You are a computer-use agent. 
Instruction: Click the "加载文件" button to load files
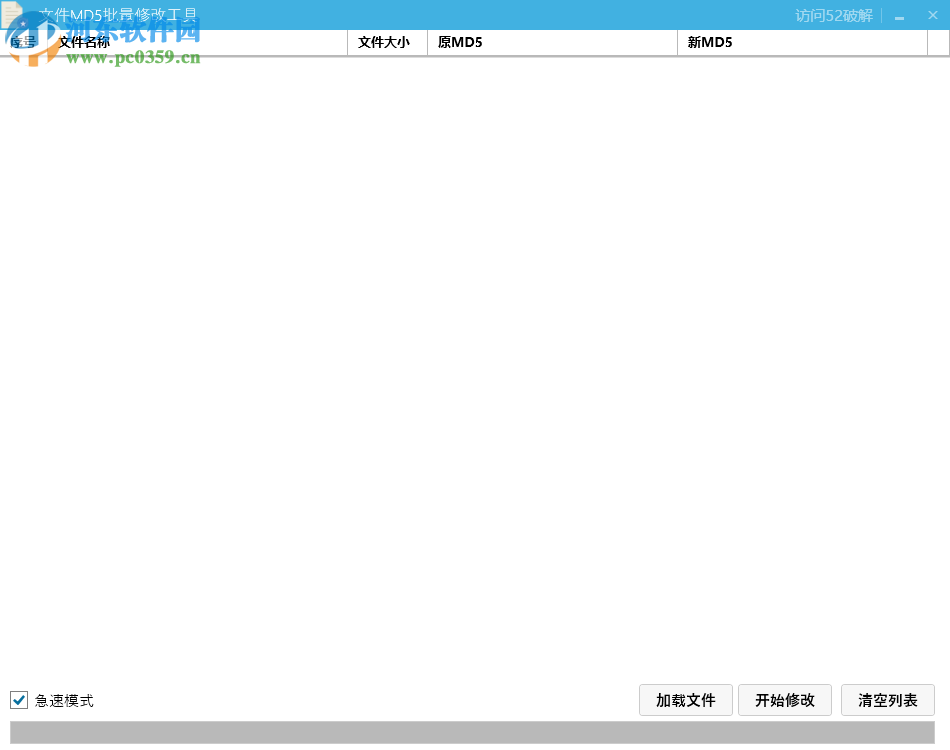pos(685,700)
